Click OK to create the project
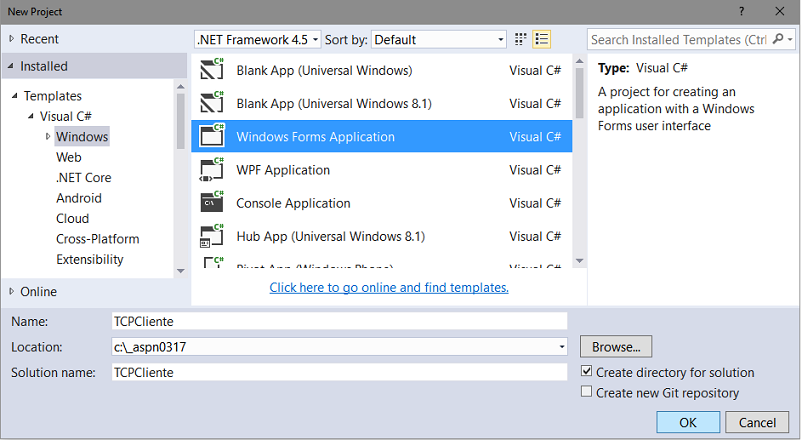The width and height of the screenshot is (802, 440). [x=688, y=422]
